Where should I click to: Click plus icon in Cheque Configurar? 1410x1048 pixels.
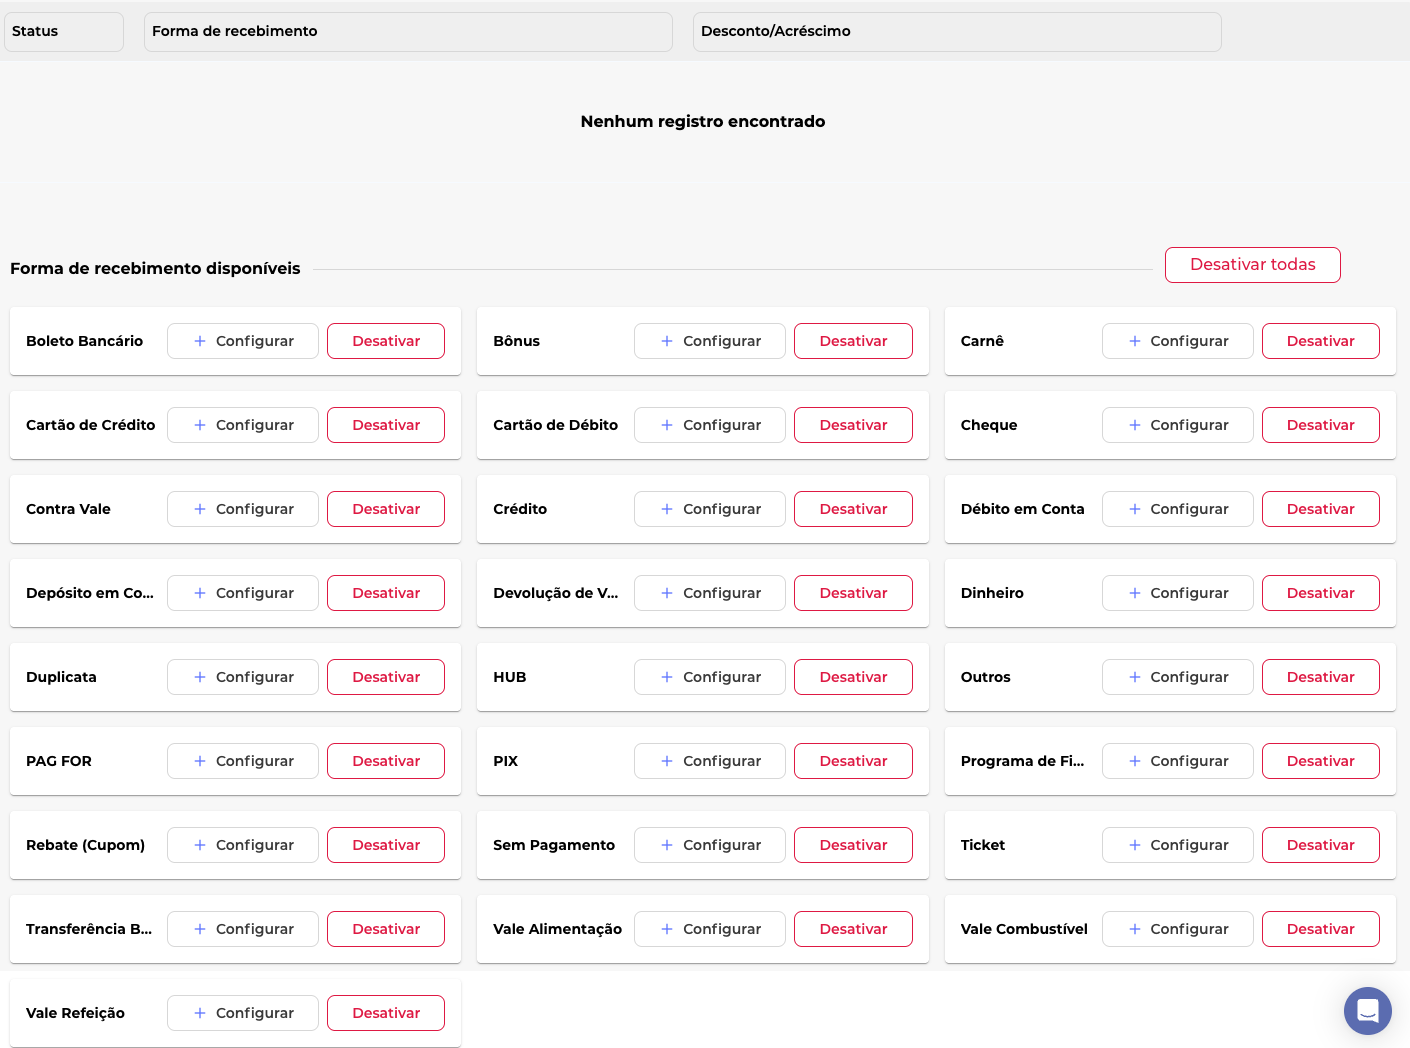point(1135,425)
